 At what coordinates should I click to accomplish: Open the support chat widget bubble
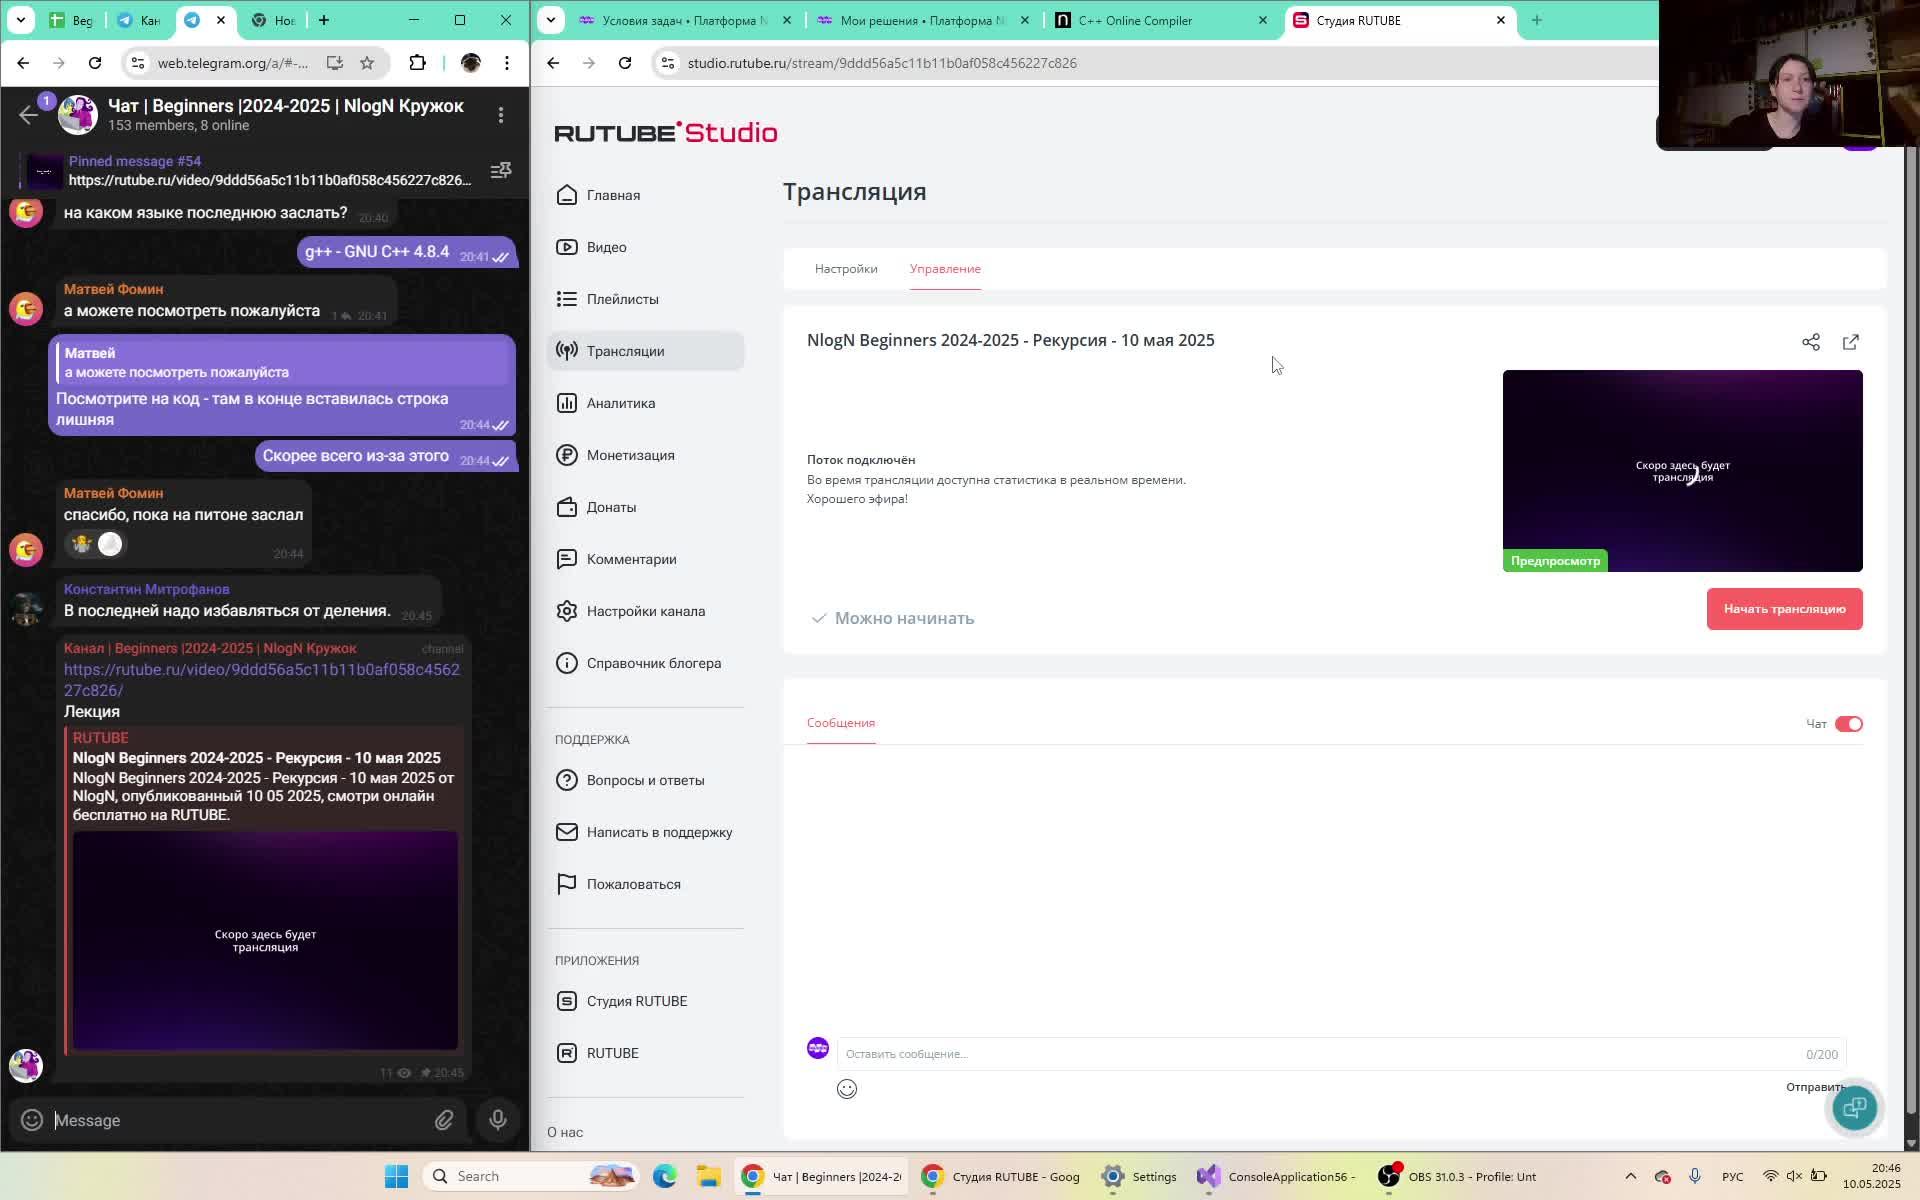click(x=1854, y=1107)
